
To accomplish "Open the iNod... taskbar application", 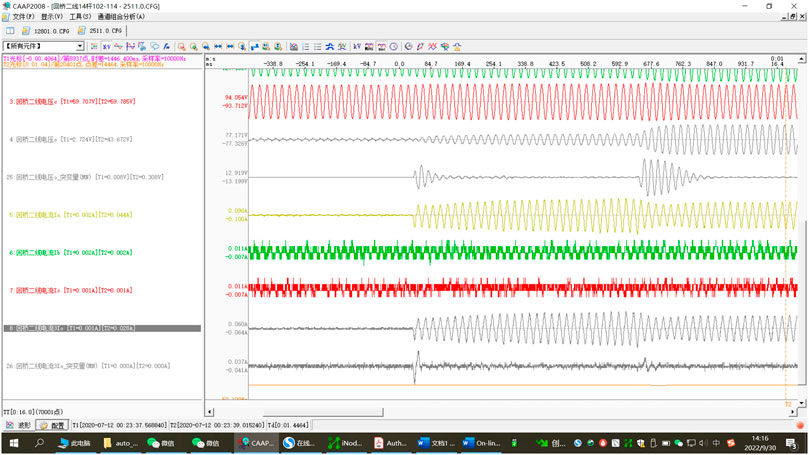I will coord(345,443).
